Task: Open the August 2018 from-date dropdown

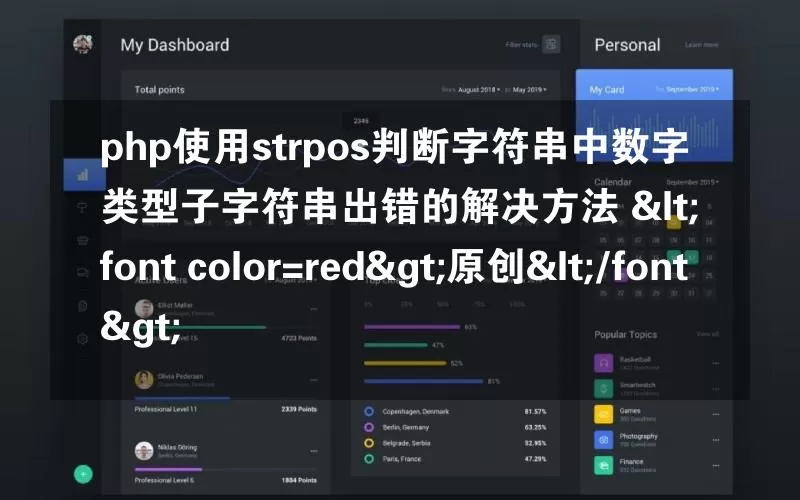Action: point(479,90)
